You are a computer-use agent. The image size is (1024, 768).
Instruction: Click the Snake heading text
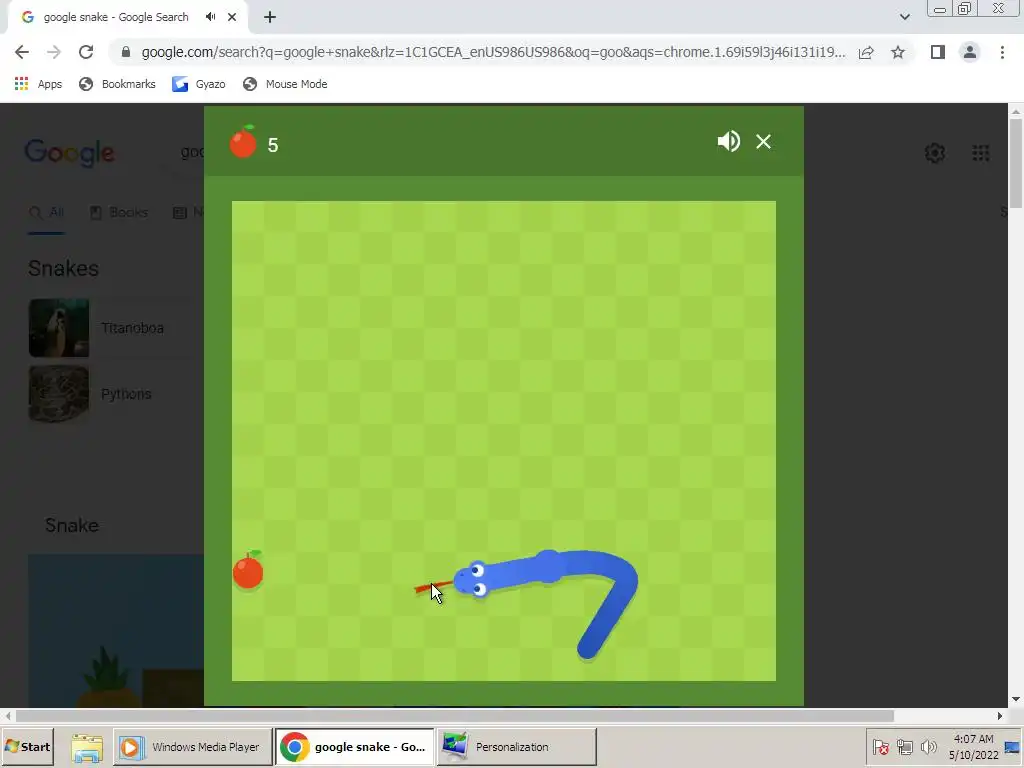click(72, 525)
